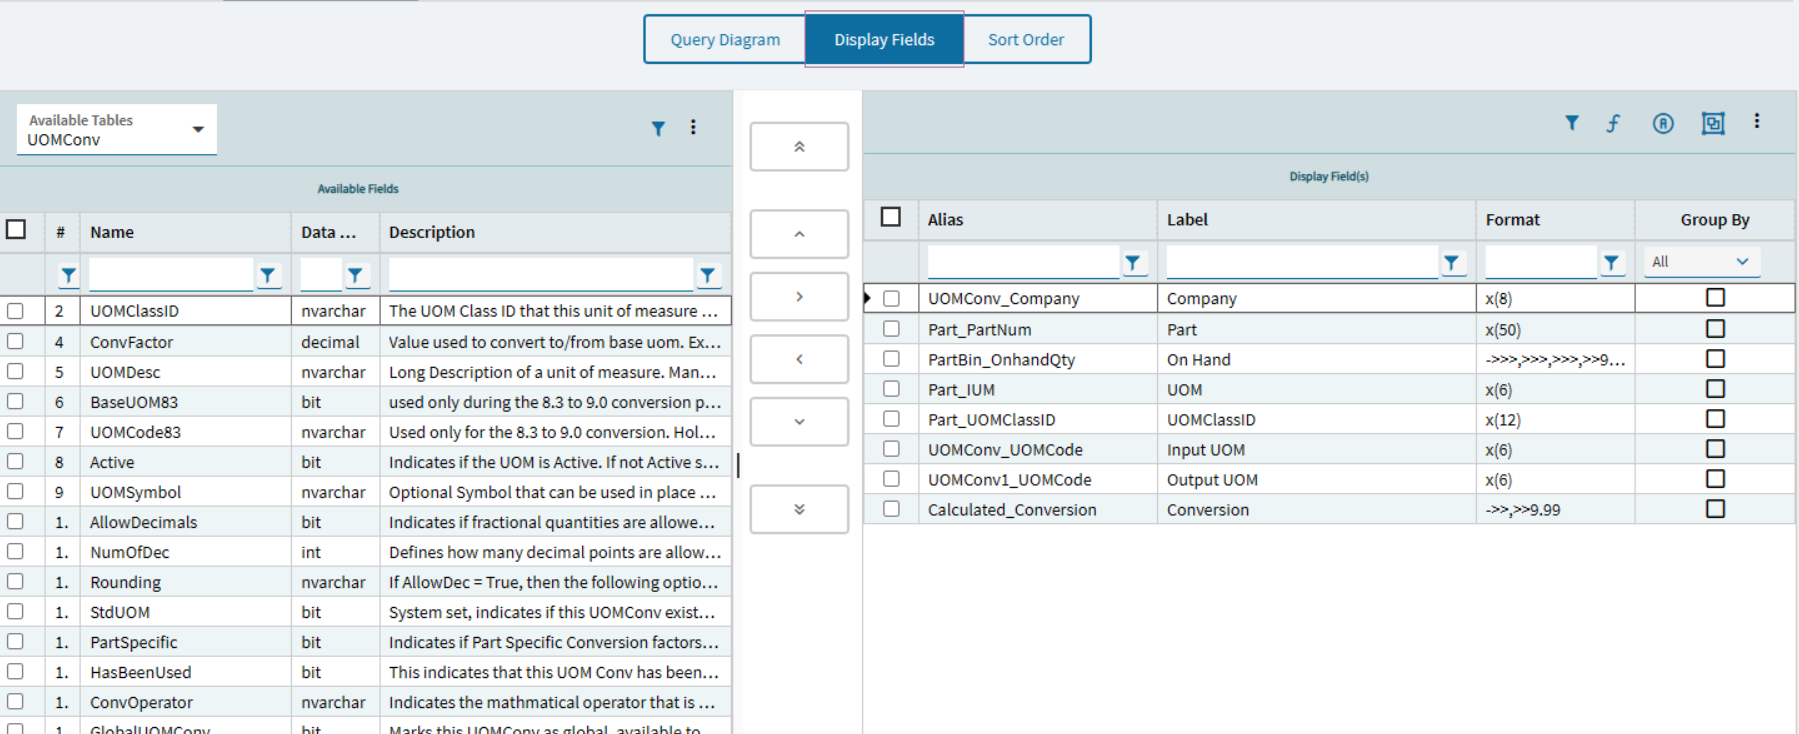The width and height of the screenshot is (1799, 734).
Task: Click the filter icon next to Available Tables
Action: click(x=658, y=128)
